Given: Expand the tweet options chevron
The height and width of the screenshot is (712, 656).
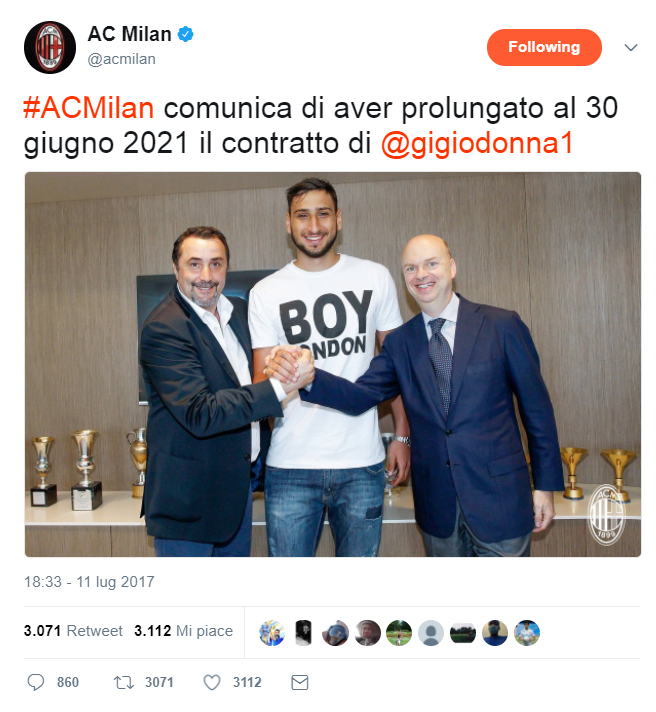Looking at the screenshot, I should (631, 47).
